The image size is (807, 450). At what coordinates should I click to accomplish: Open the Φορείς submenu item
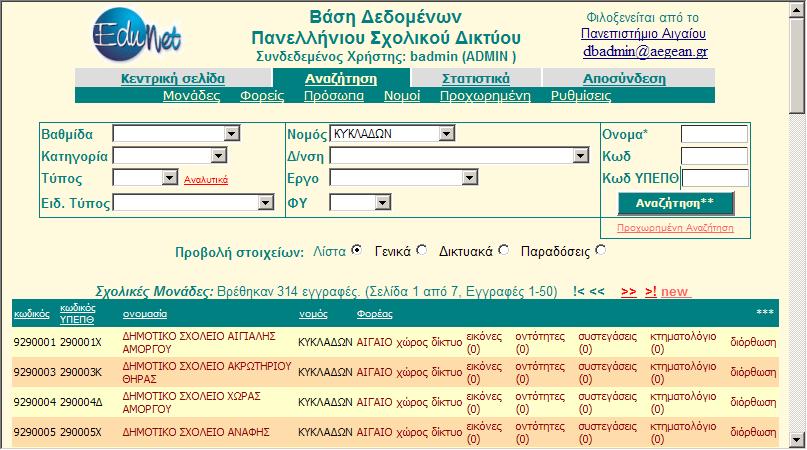click(262, 96)
